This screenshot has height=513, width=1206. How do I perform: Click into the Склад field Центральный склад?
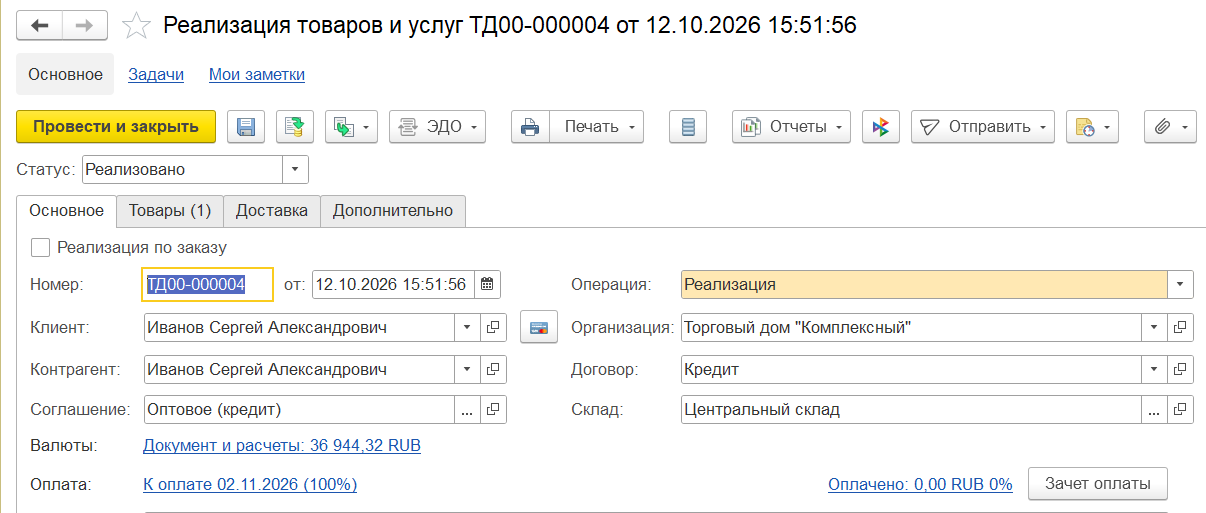pyautogui.click(x=911, y=409)
